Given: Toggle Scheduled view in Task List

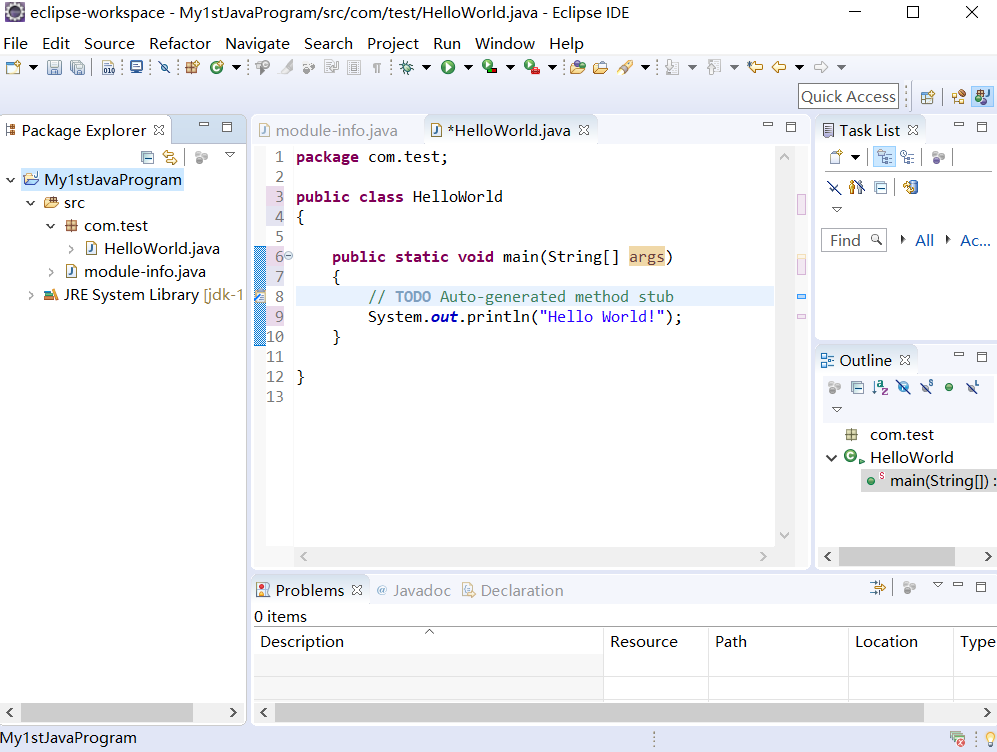Looking at the screenshot, I should [x=907, y=157].
